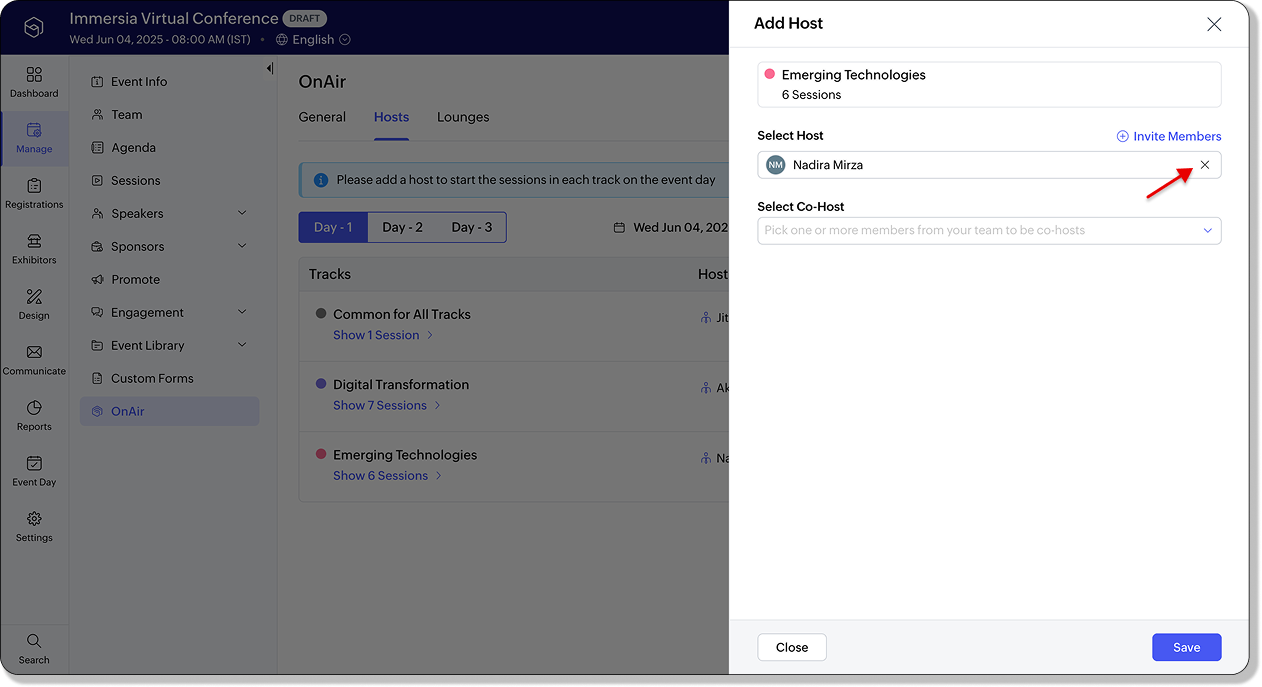1262x687 pixels.
Task: Show 6 Sessions under Emerging Technologies
Action: (387, 476)
